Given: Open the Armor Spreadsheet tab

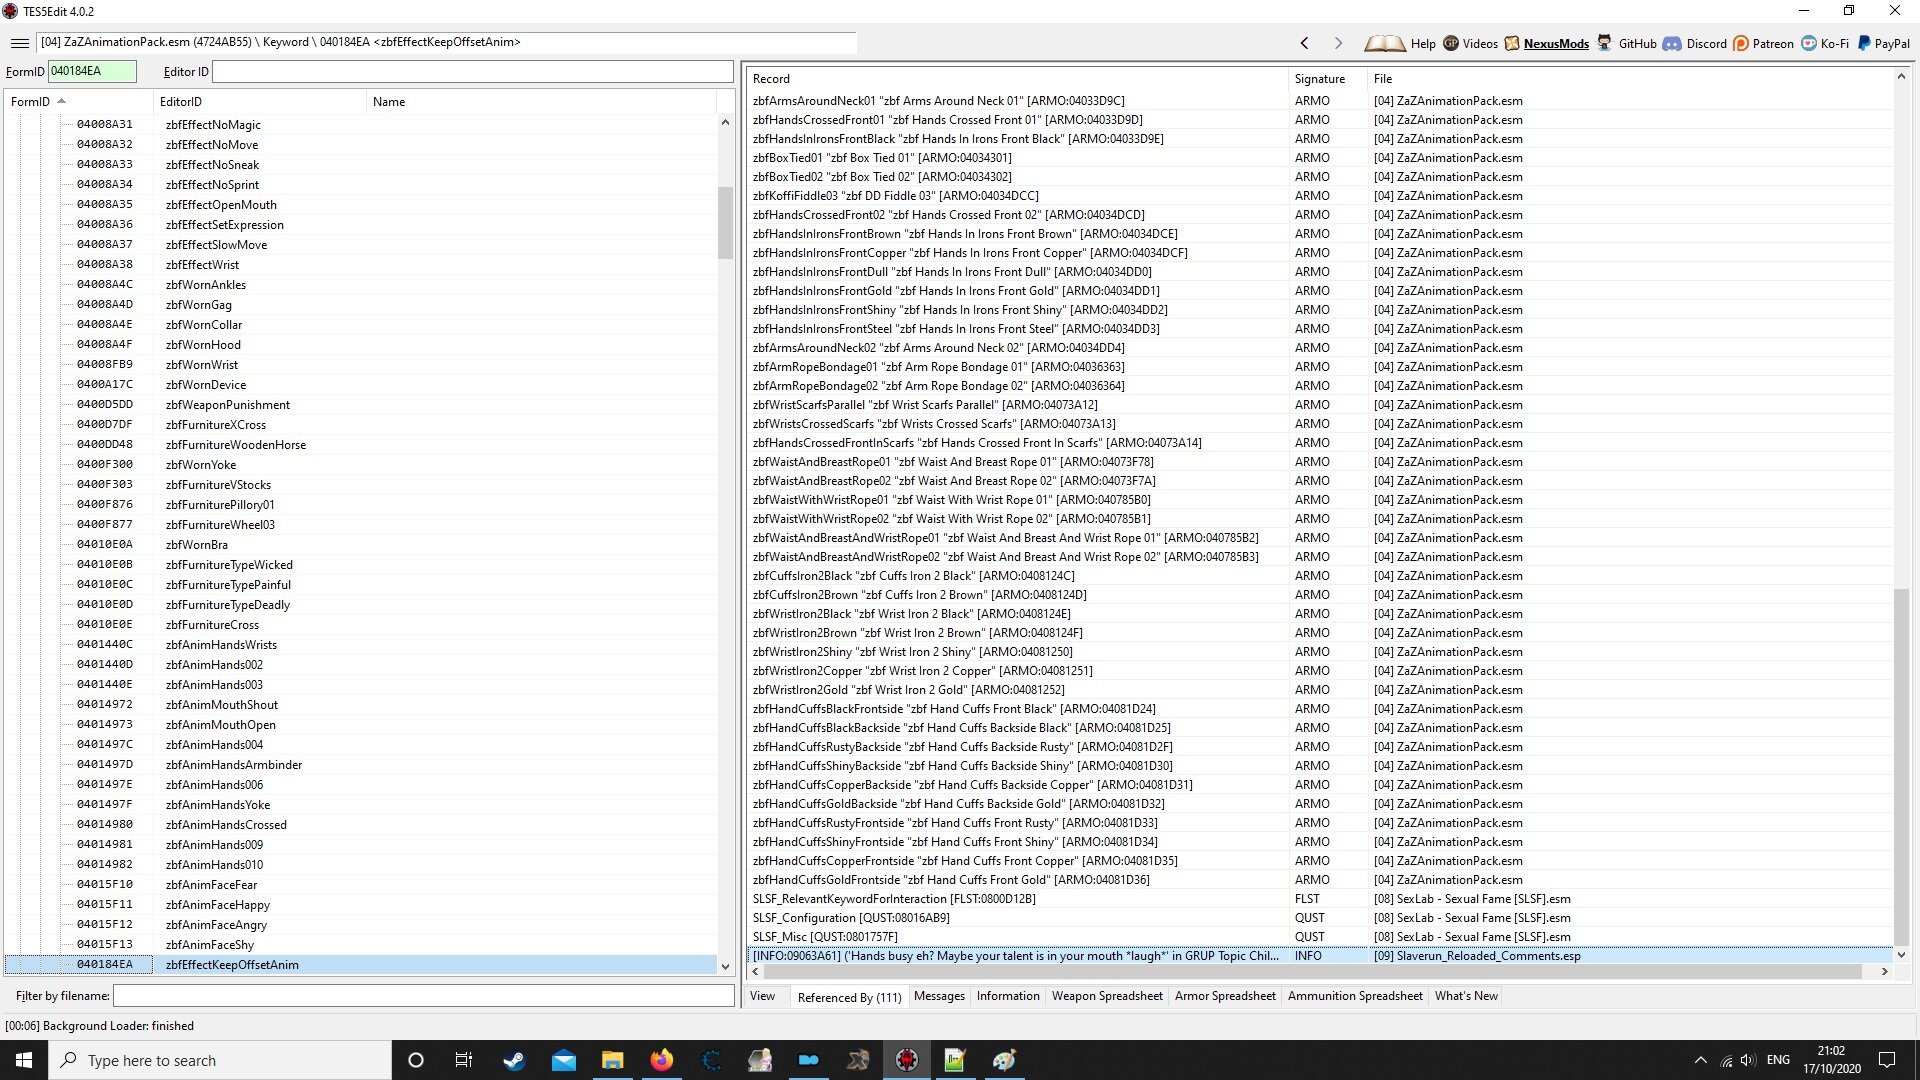Looking at the screenshot, I should tap(1225, 996).
